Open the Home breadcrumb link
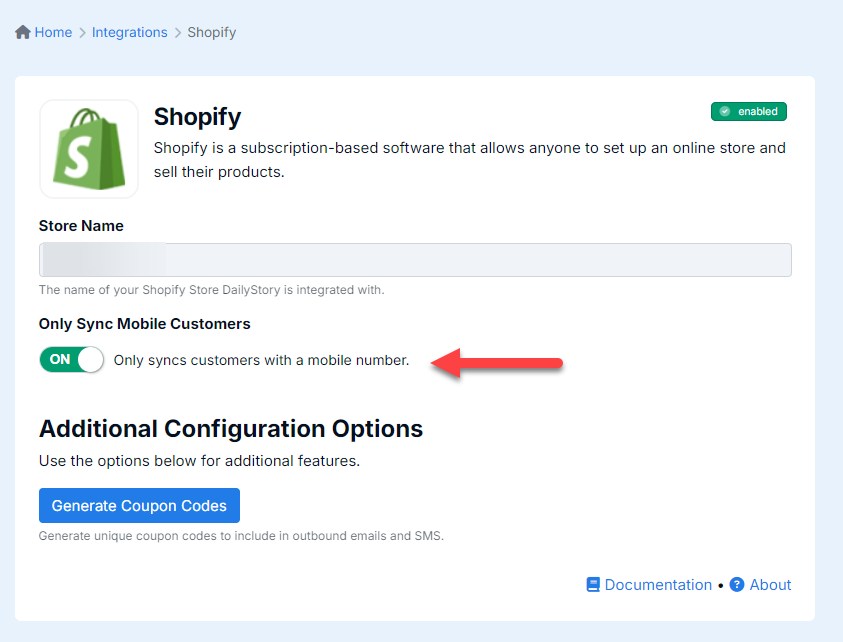 (53, 32)
